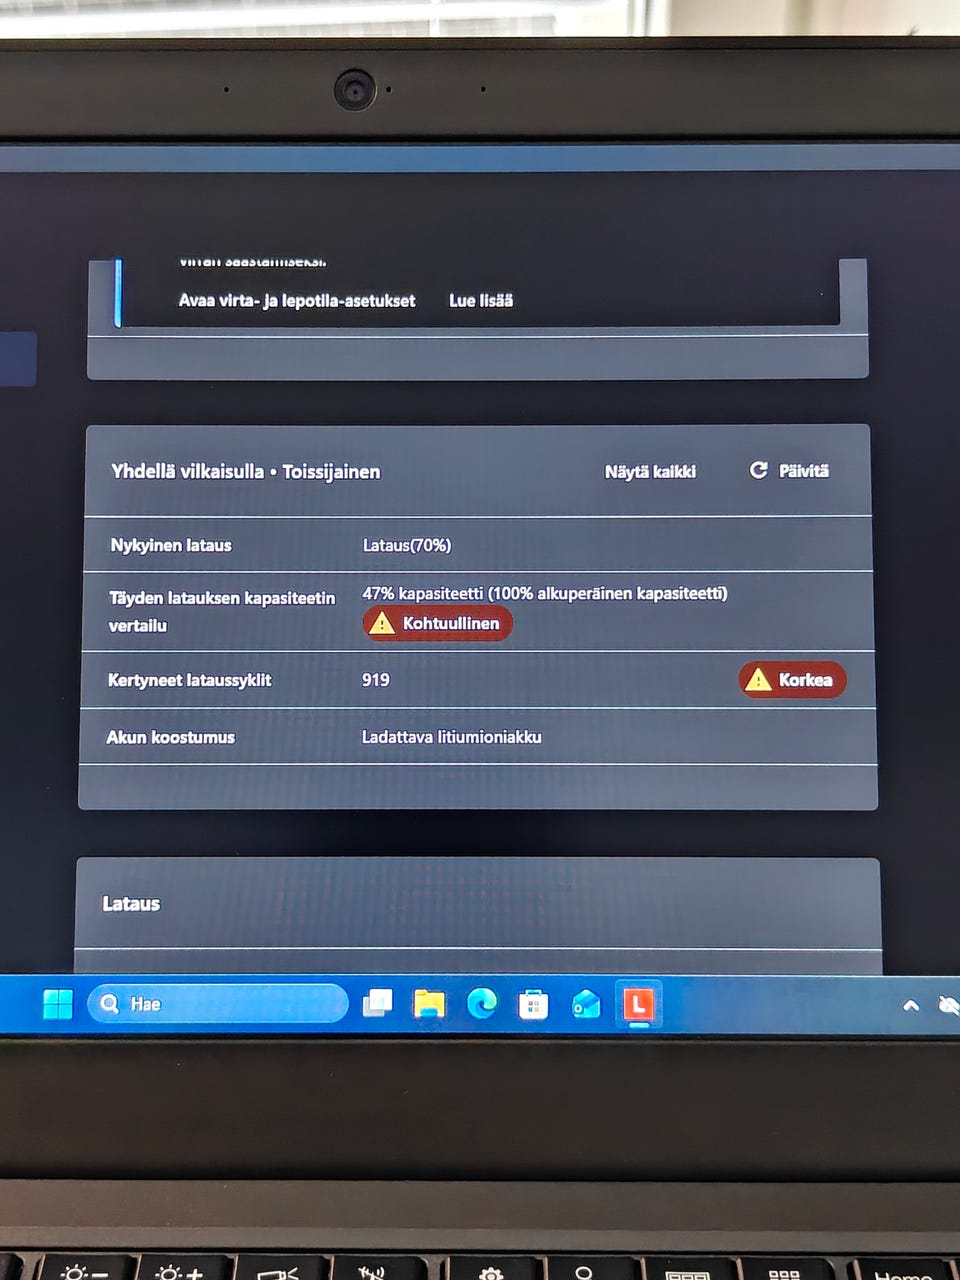Open Microsoft Store from the taskbar
This screenshot has height=1280, width=960.
tap(533, 1004)
